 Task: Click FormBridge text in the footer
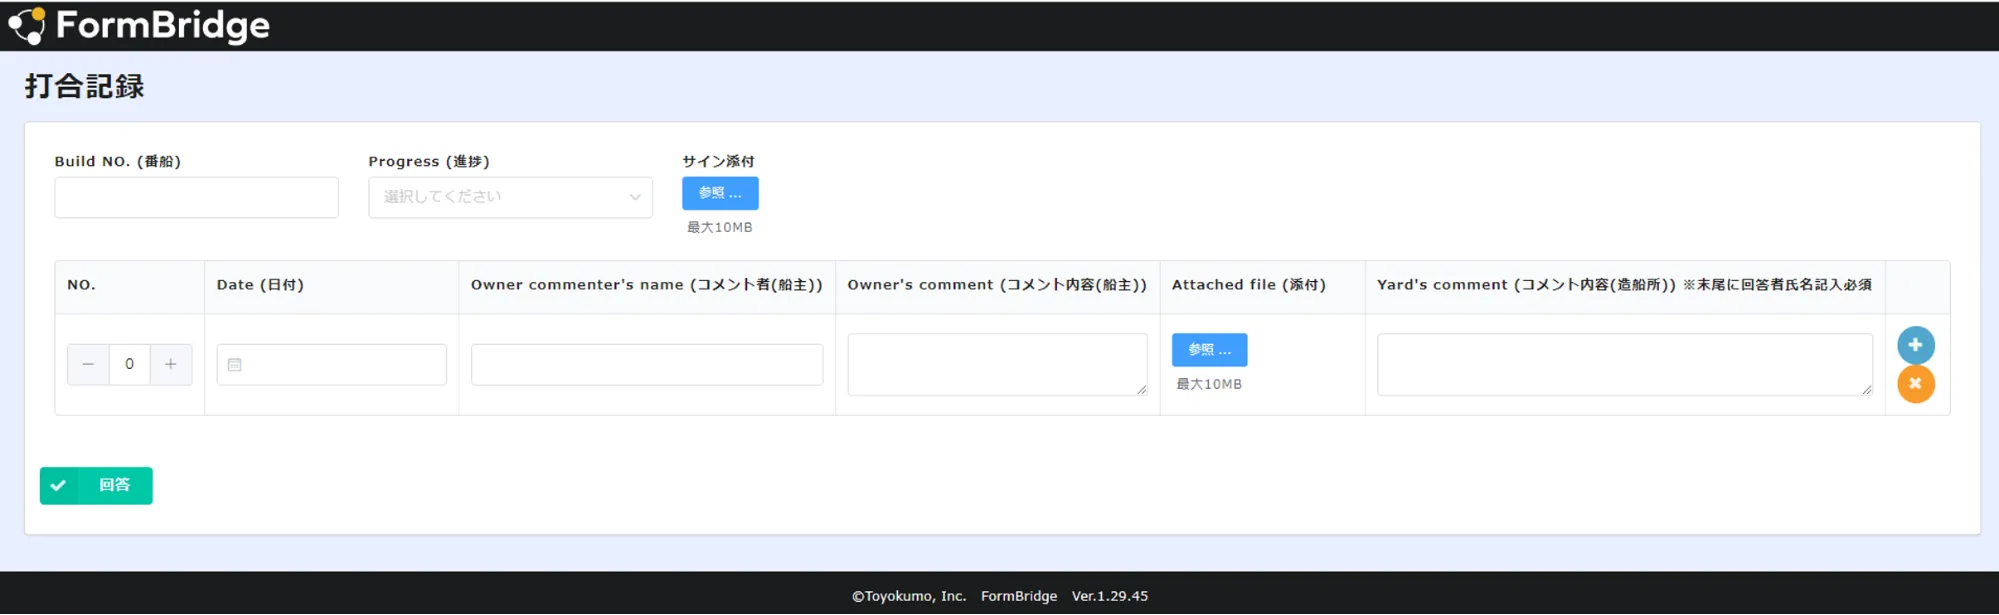(x=1018, y=596)
